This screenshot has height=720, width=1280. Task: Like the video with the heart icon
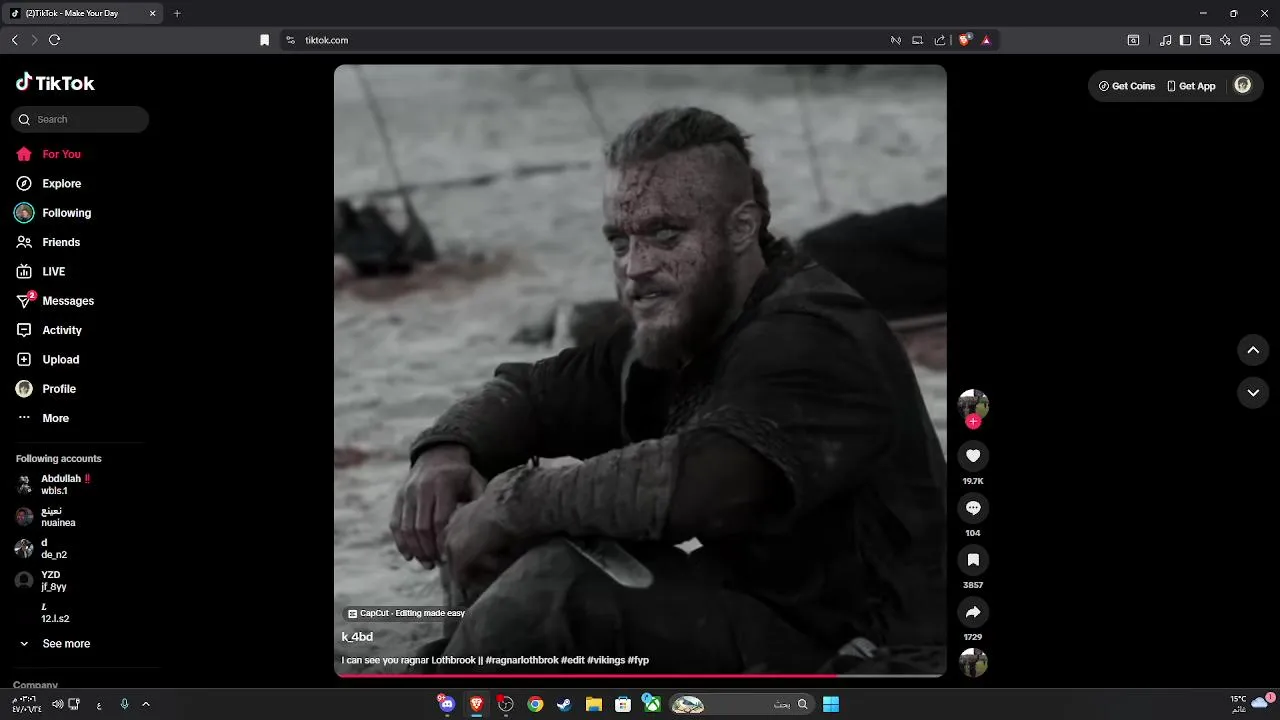tap(973, 456)
